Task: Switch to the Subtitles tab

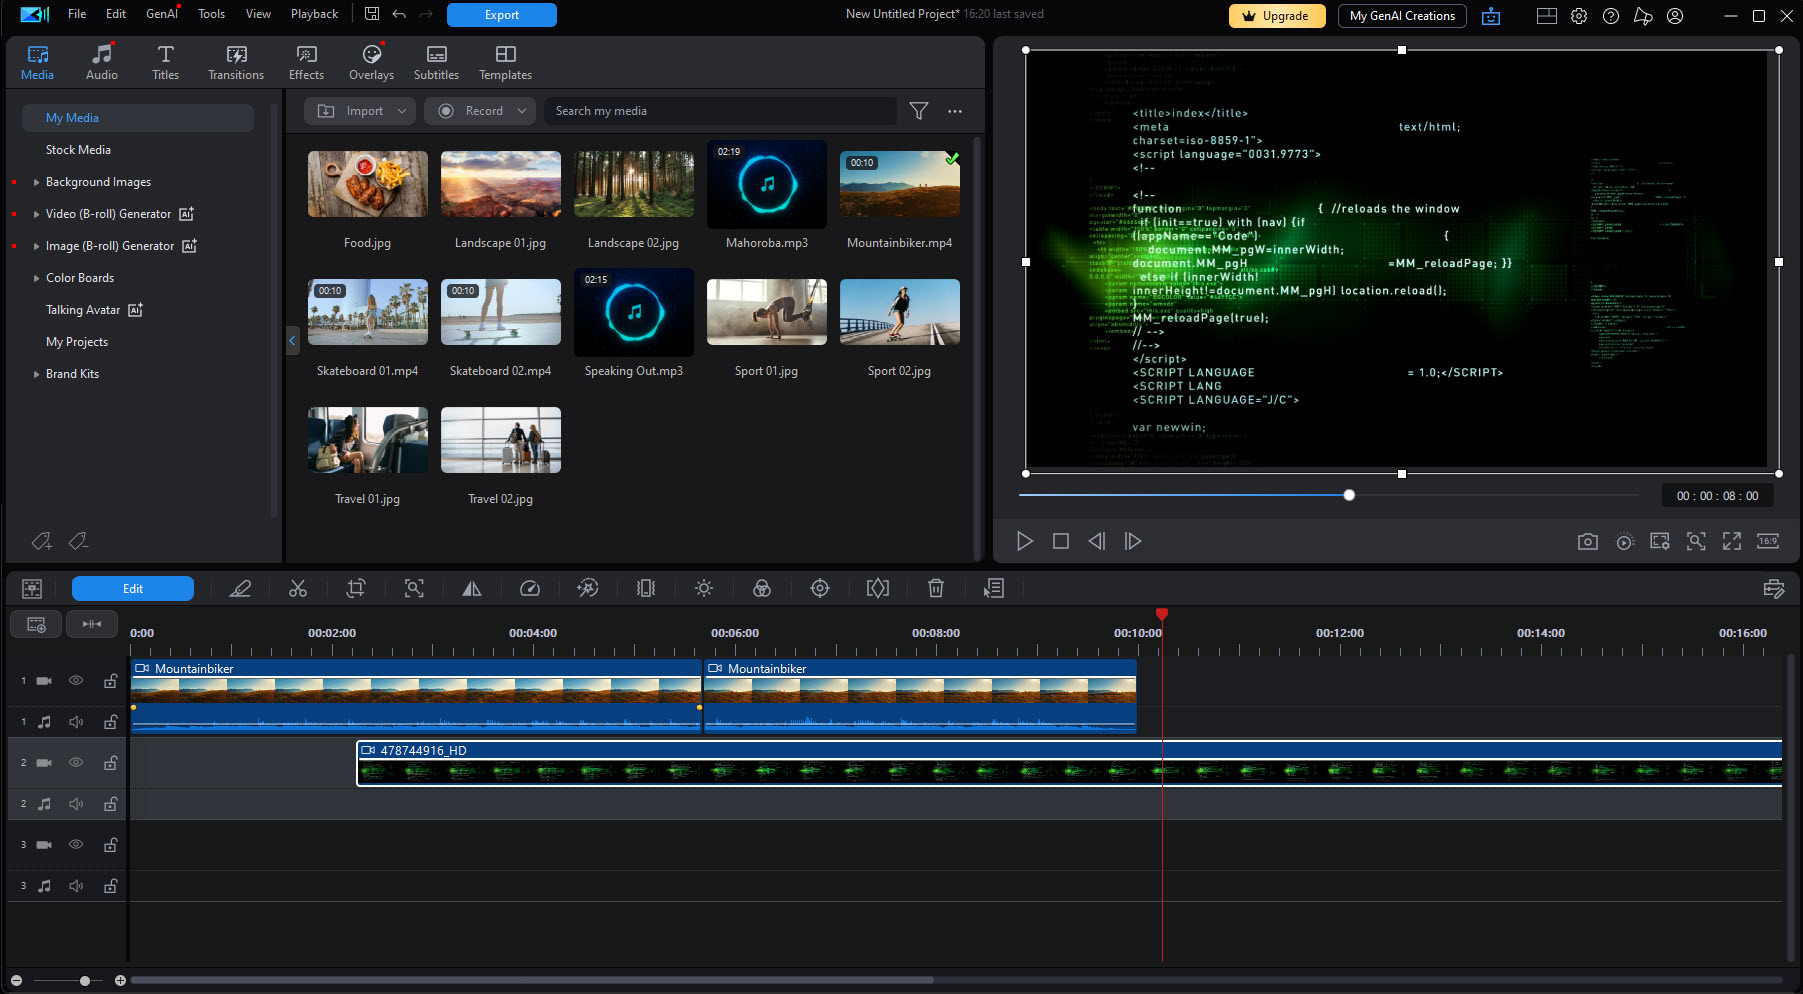Action: (x=436, y=62)
